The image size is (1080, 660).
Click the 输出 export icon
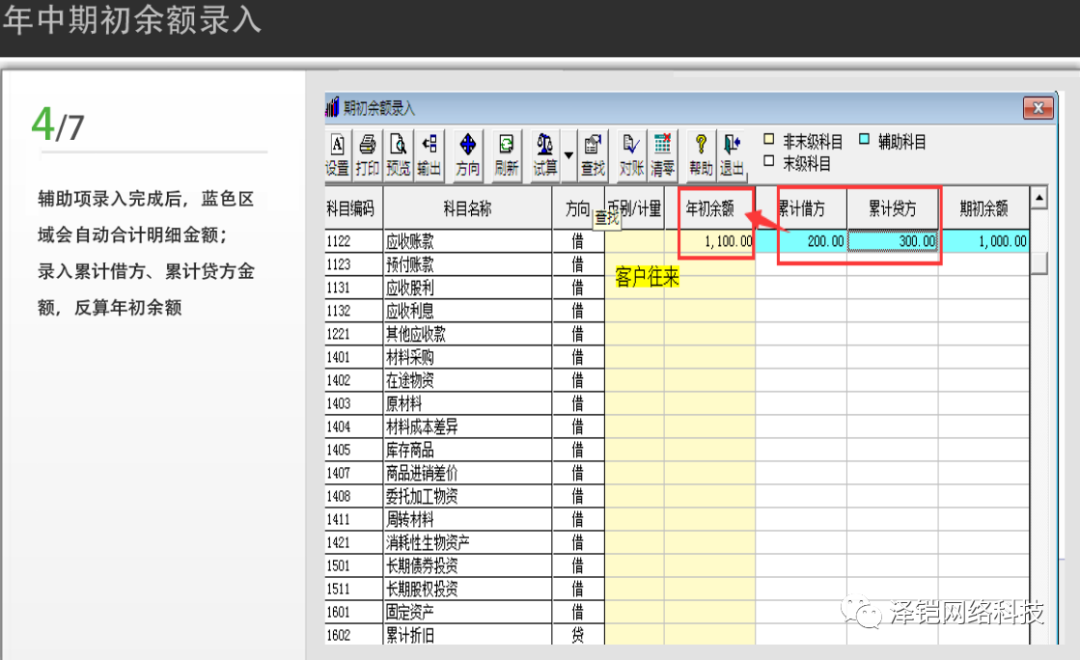tap(429, 155)
